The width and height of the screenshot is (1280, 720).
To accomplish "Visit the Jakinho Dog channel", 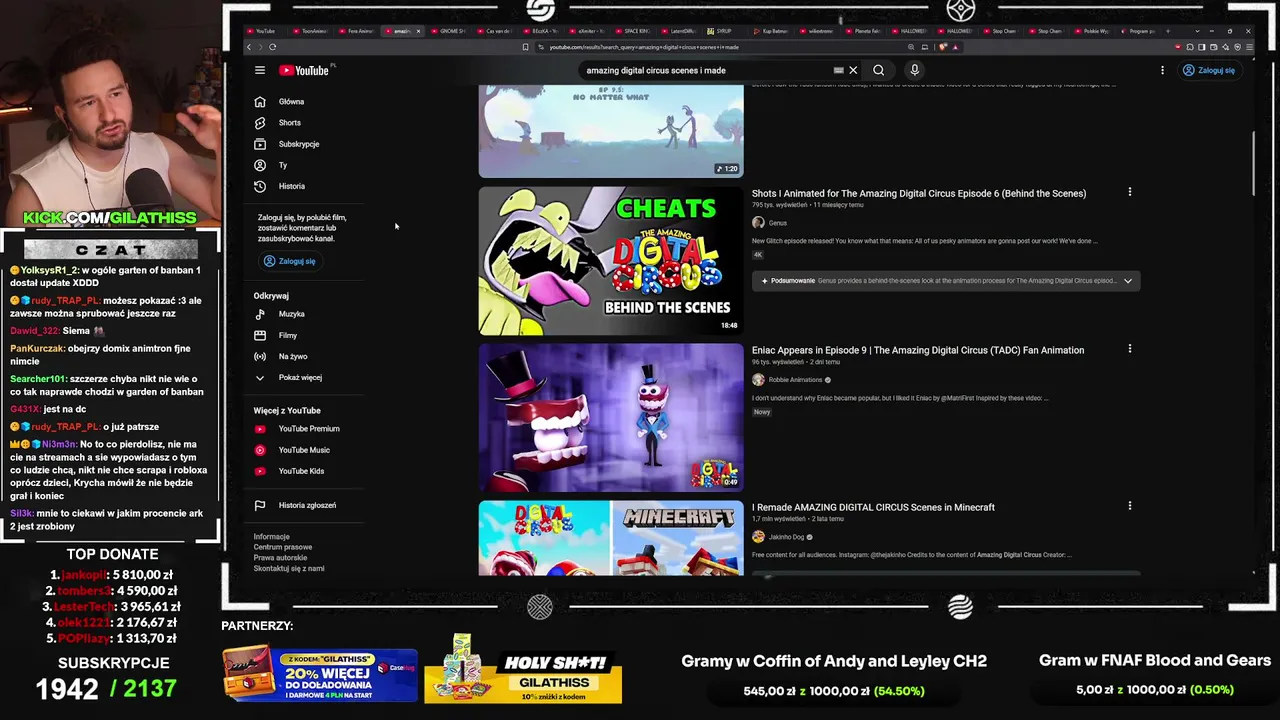I will point(786,537).
